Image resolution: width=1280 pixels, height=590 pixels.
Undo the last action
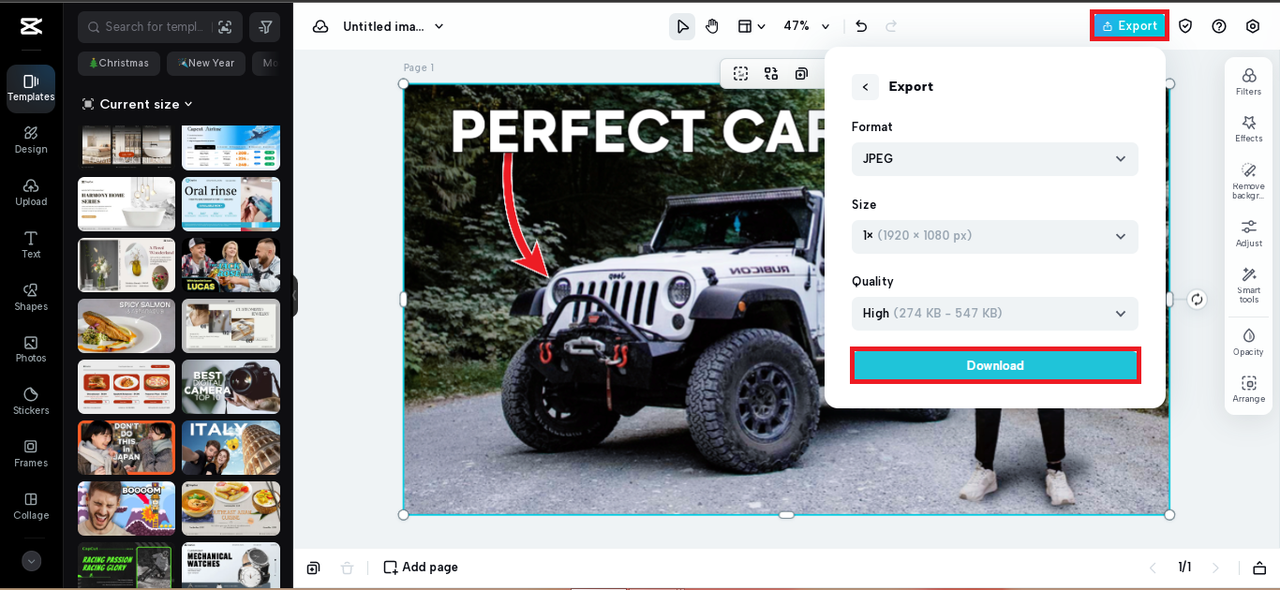coord(861,27)
